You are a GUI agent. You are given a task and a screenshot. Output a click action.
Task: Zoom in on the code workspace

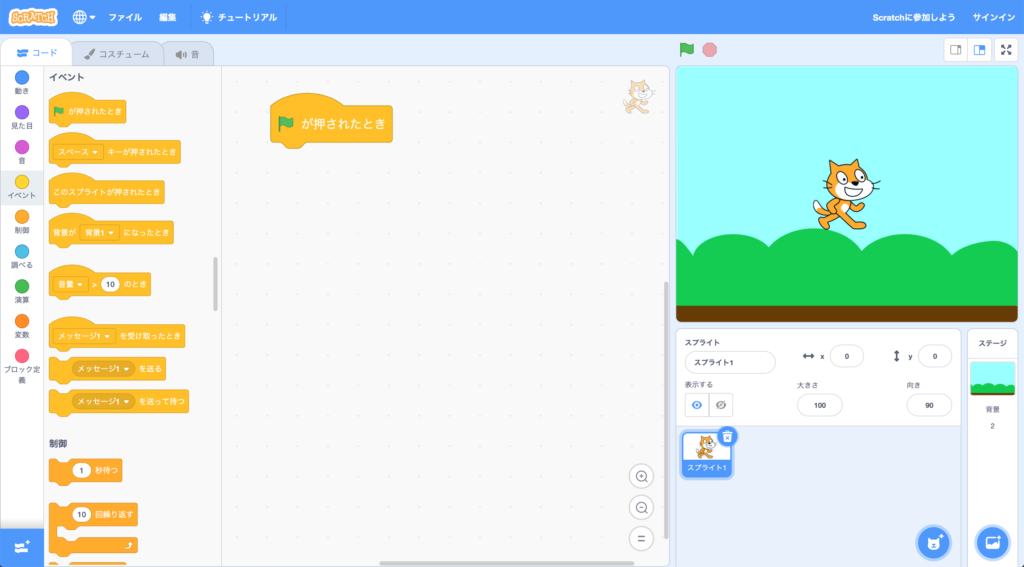641,476
